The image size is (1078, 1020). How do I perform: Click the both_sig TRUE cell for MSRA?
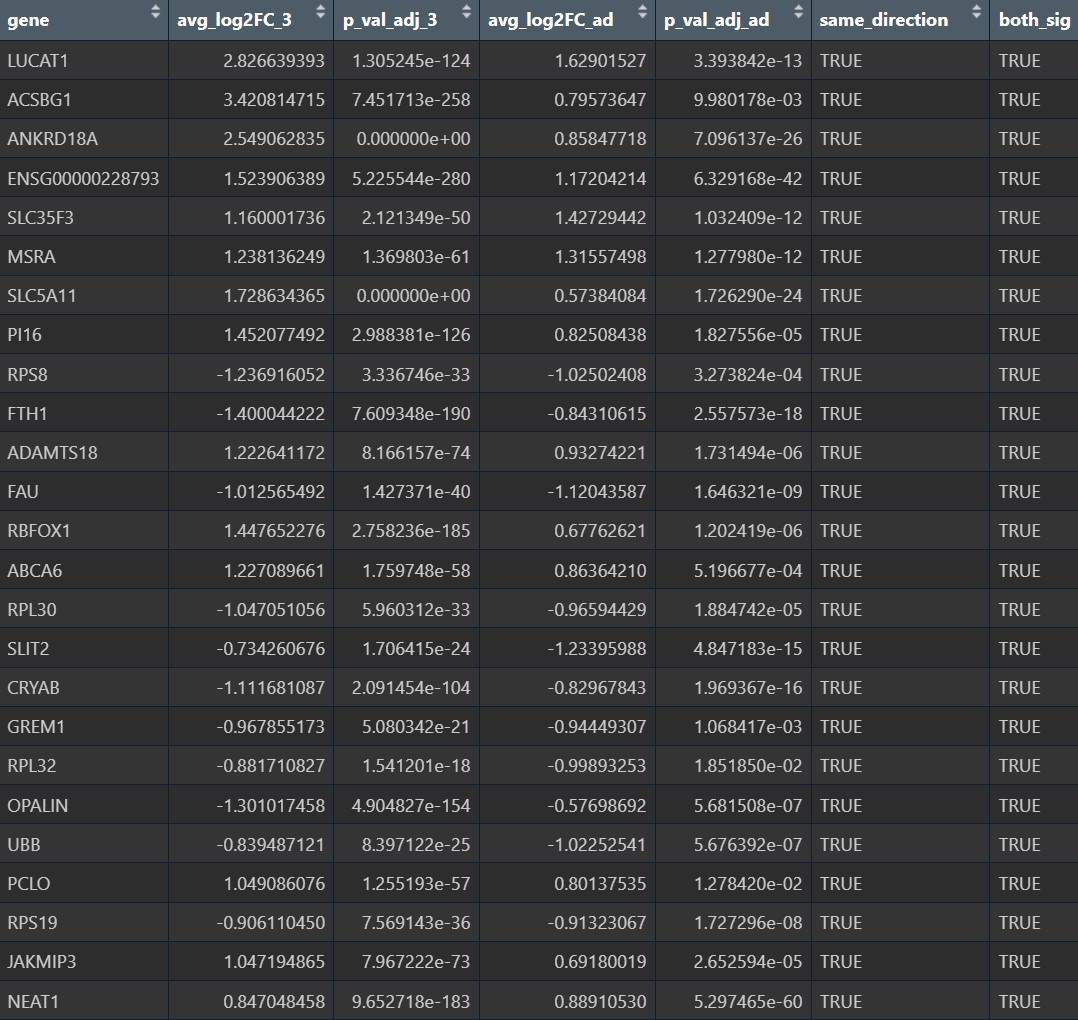tap(1019, 257)
